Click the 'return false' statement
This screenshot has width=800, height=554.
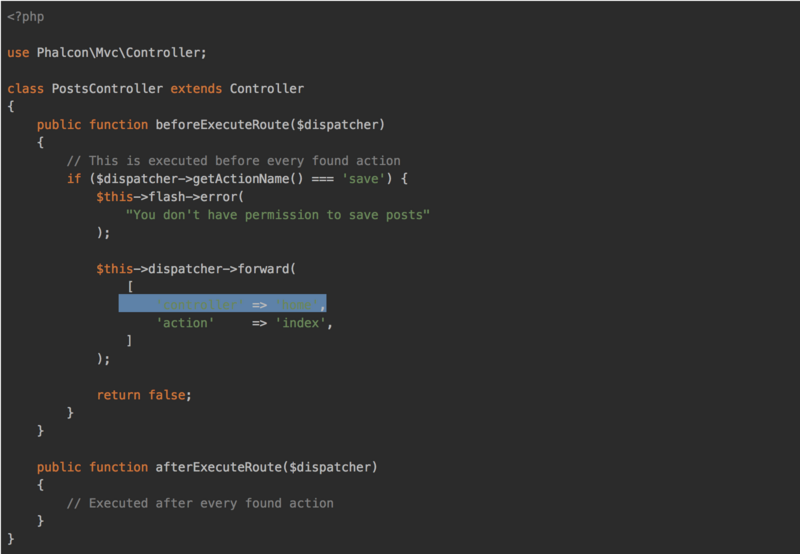point(143,395)
